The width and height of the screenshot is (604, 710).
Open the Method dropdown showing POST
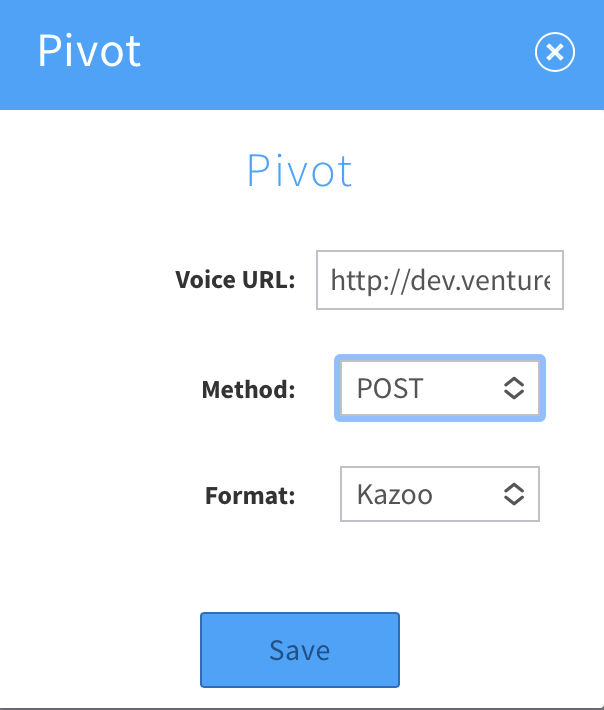click(x=440, y=388)
